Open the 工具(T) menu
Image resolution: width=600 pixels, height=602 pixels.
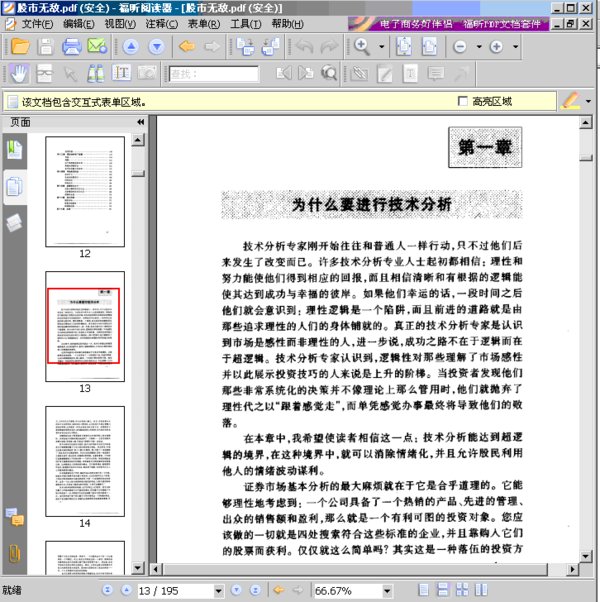click(246, 24)
